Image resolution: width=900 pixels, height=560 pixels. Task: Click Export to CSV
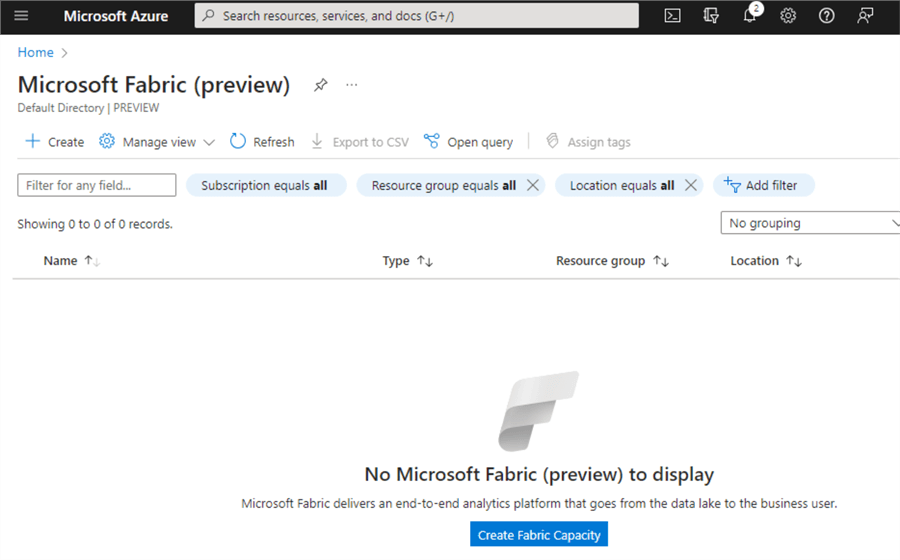pos(359,142)
